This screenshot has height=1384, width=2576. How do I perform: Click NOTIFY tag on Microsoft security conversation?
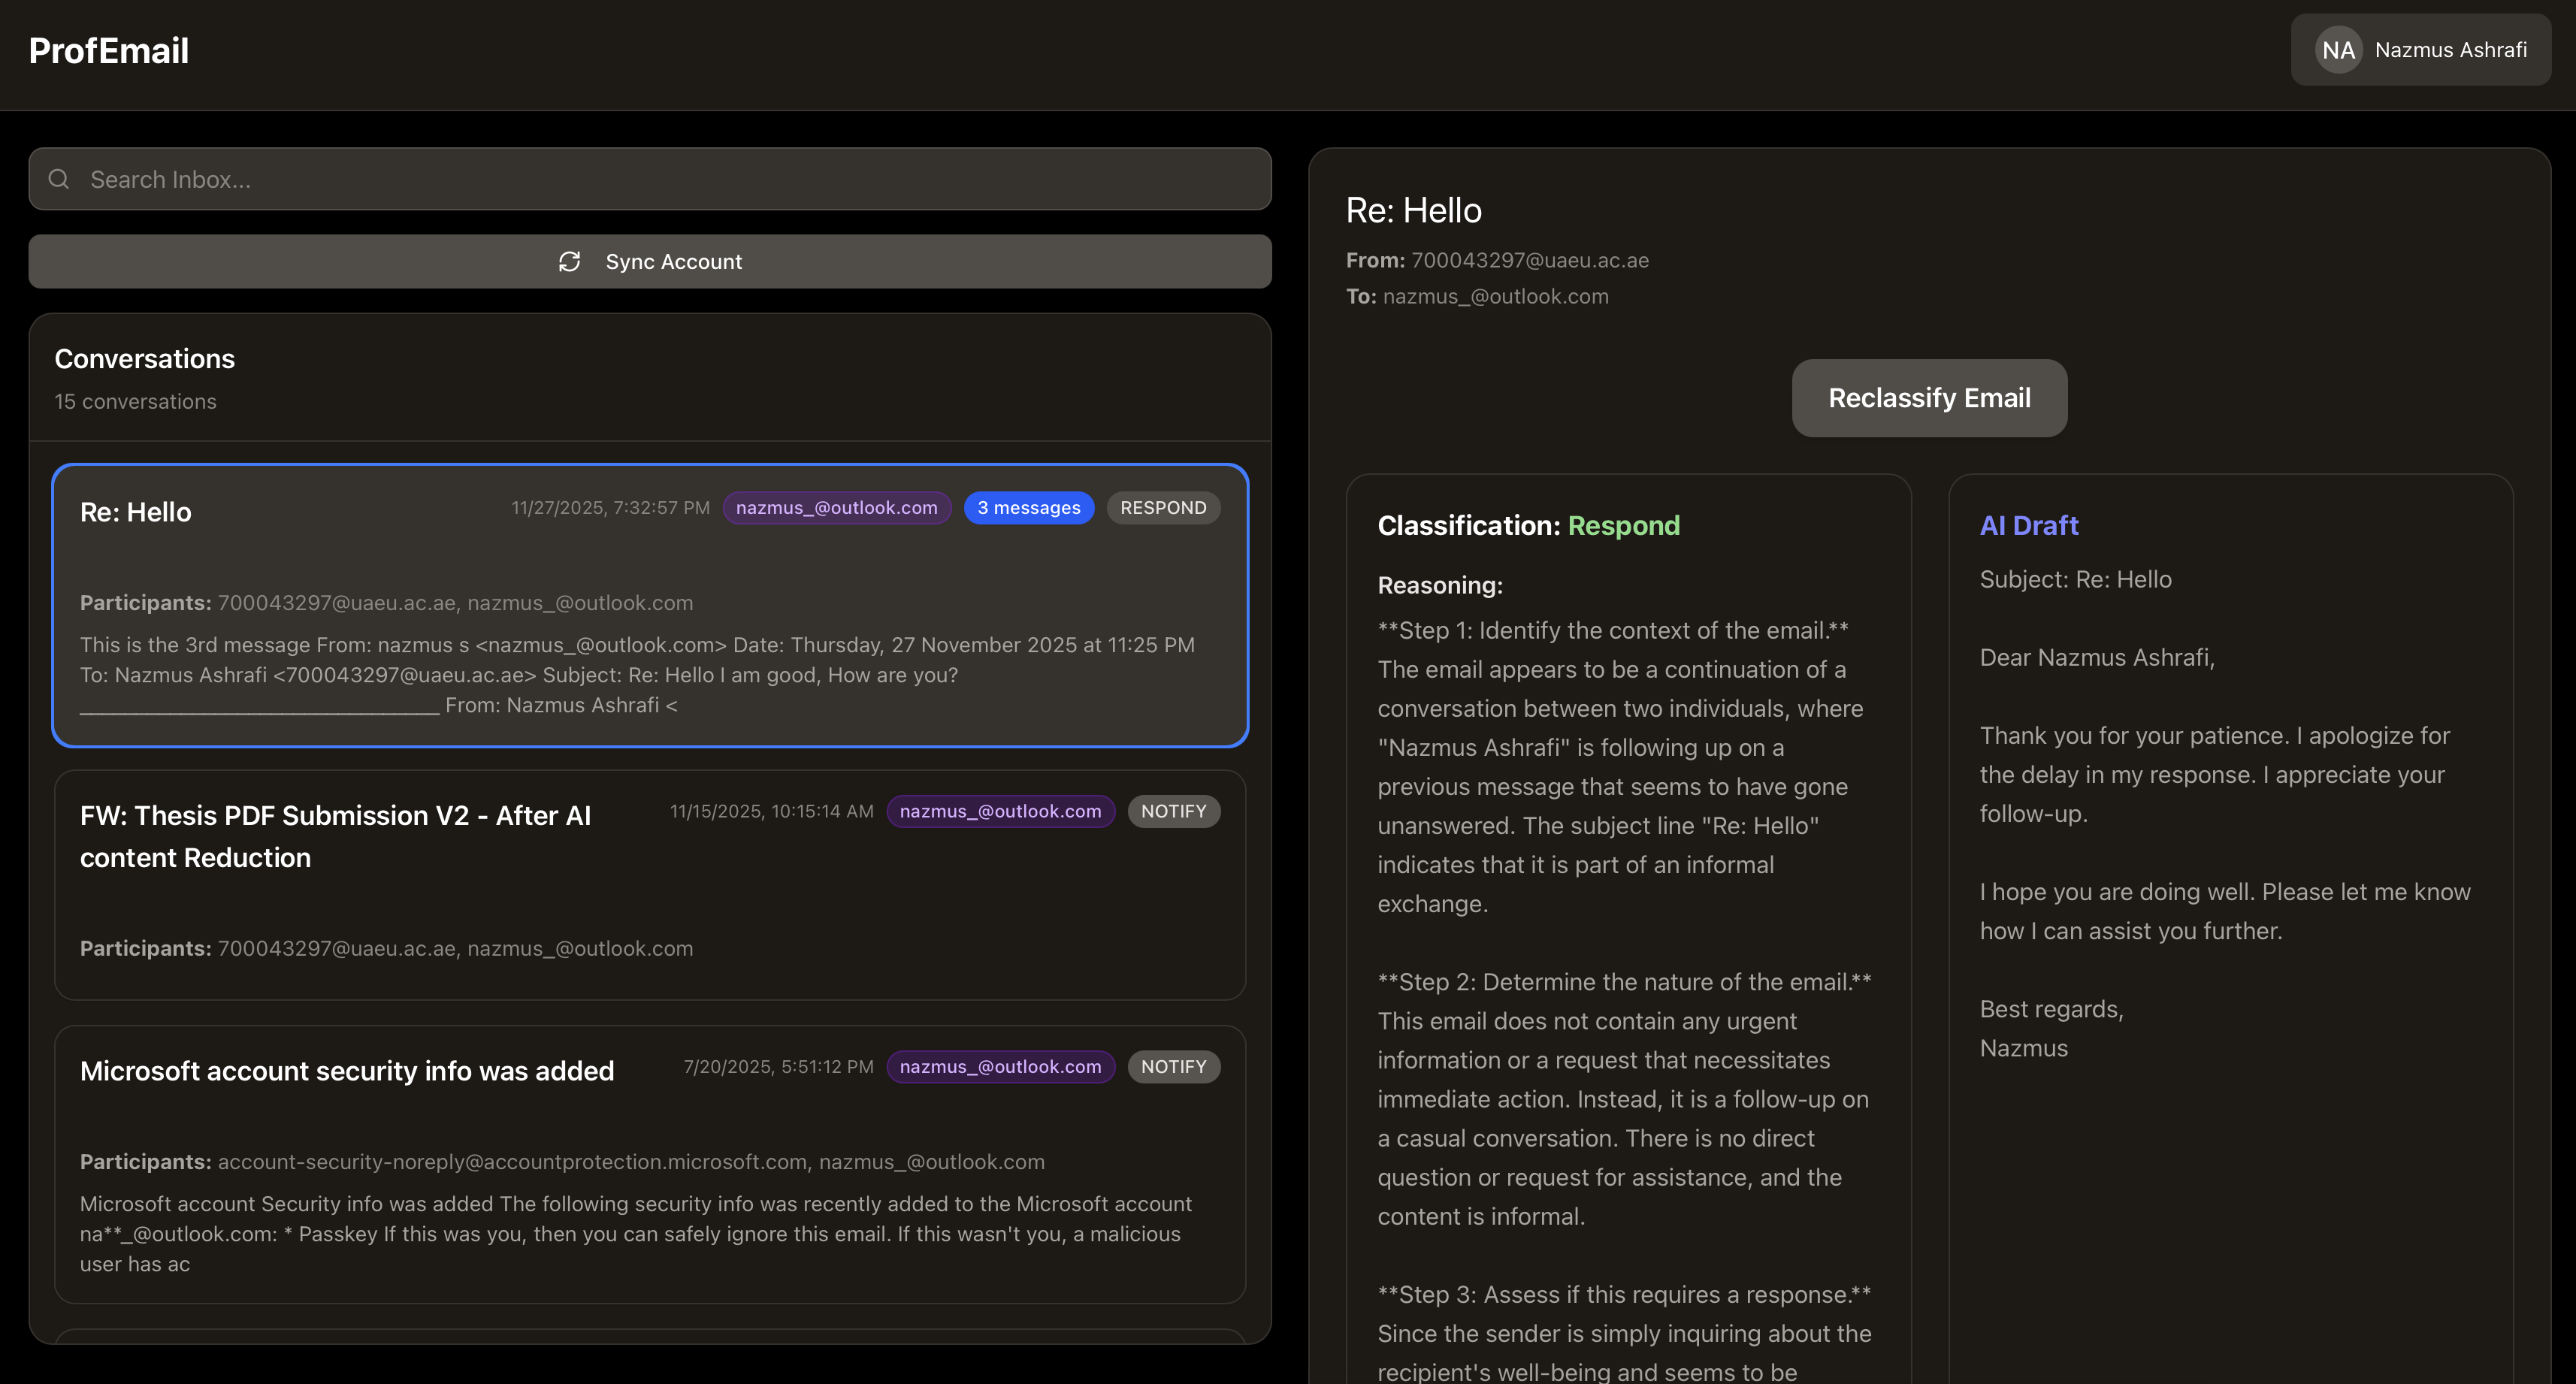pos(1173,1067)
